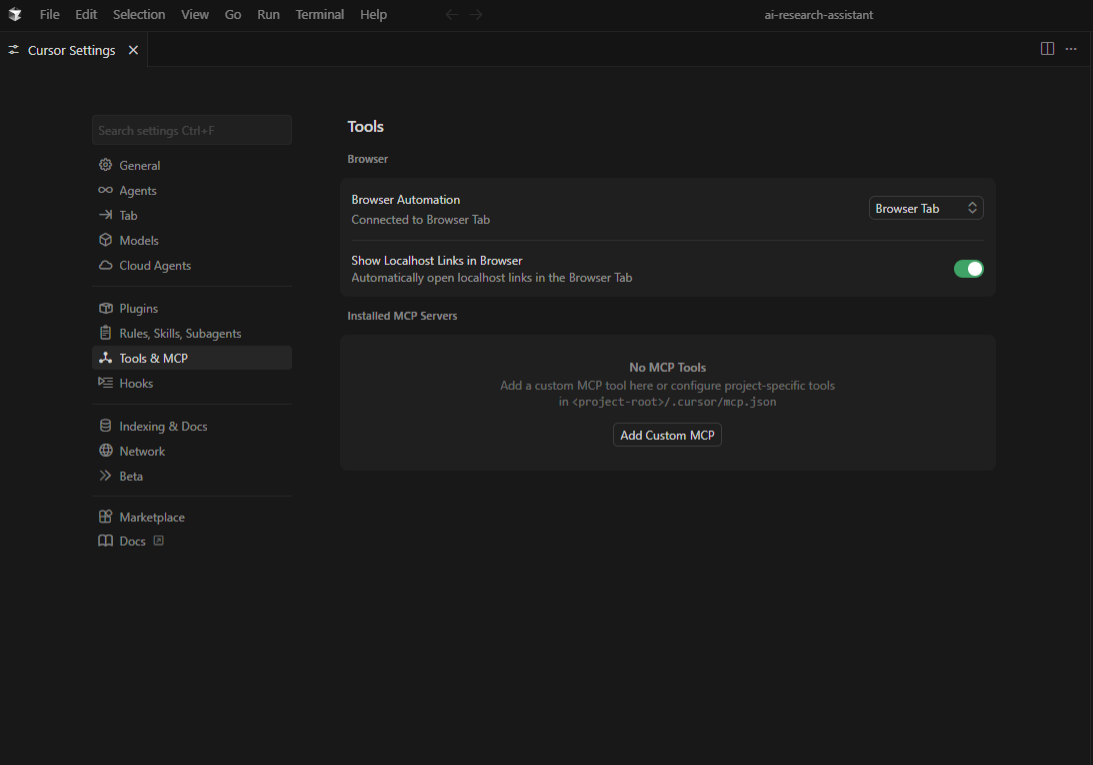The width and height of the screenshot is (1093, 765).
Task: Select the Models cube icon
Action: 105,240
